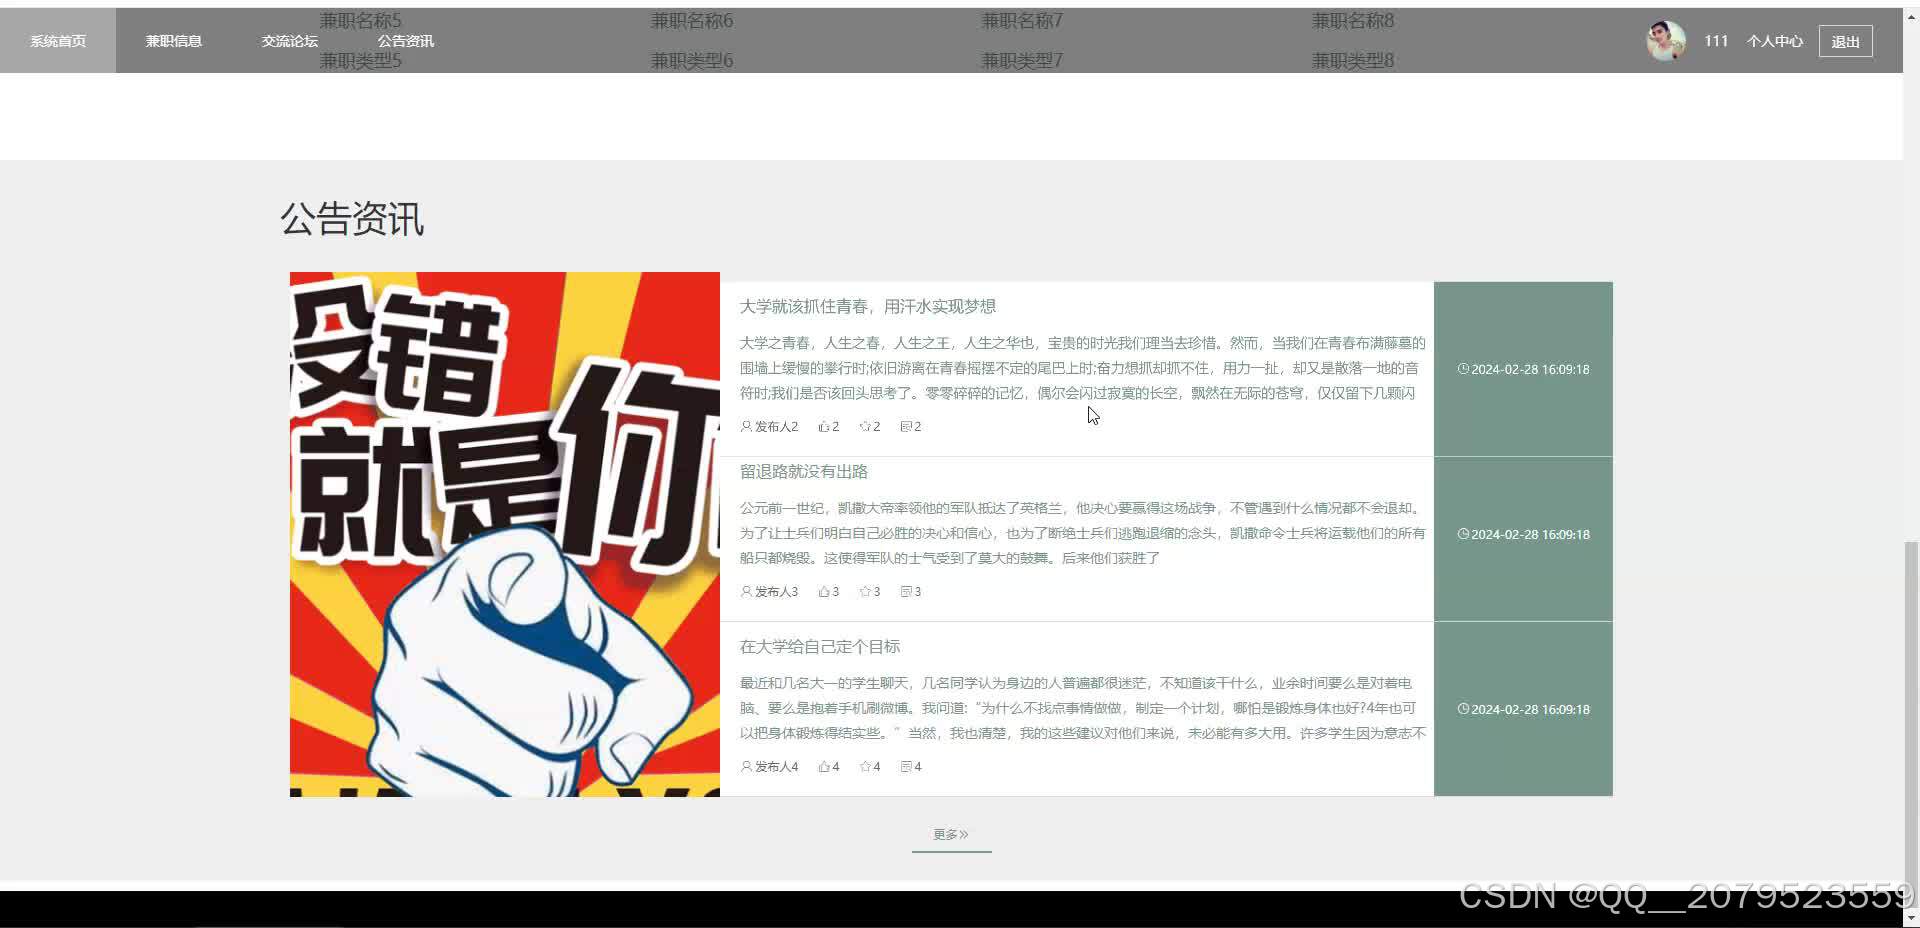Click the text 兼职名称5

[x=360, y=20]
